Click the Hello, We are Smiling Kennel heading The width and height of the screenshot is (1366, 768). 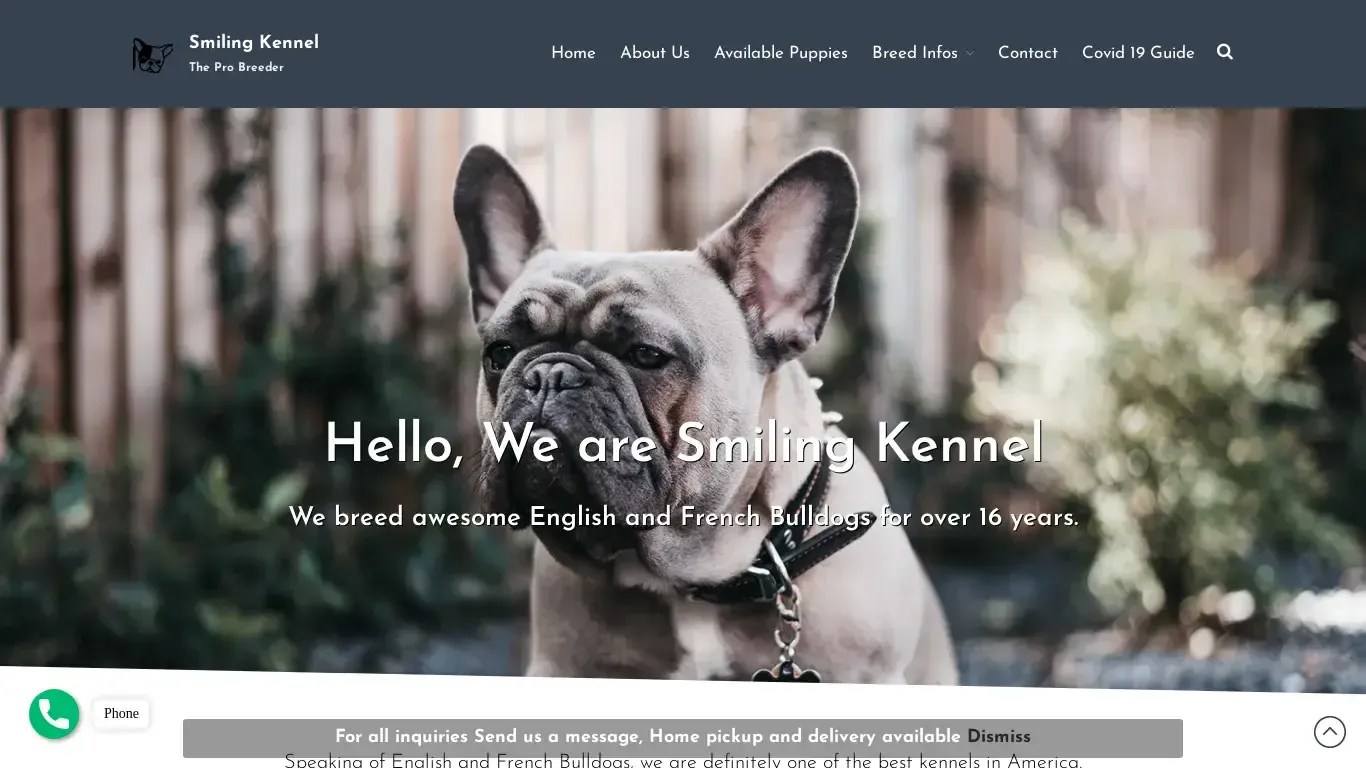tap(683, 443)
